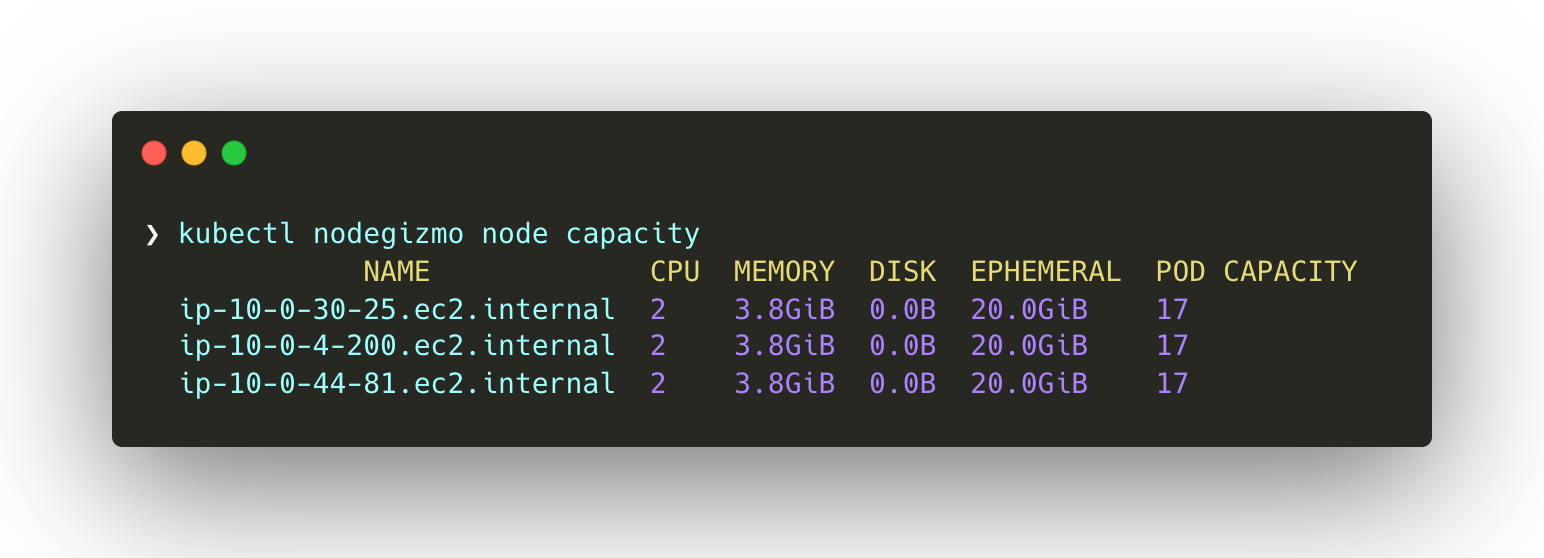Click the red close window button

pos(154,153)
